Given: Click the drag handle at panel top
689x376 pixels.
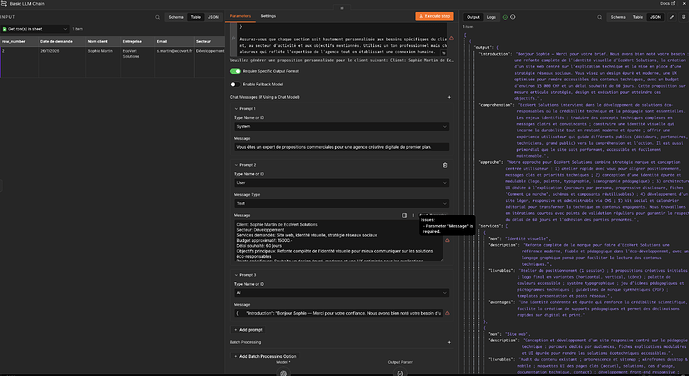Looking at the screenshot, I should click(x=342, y=8).
